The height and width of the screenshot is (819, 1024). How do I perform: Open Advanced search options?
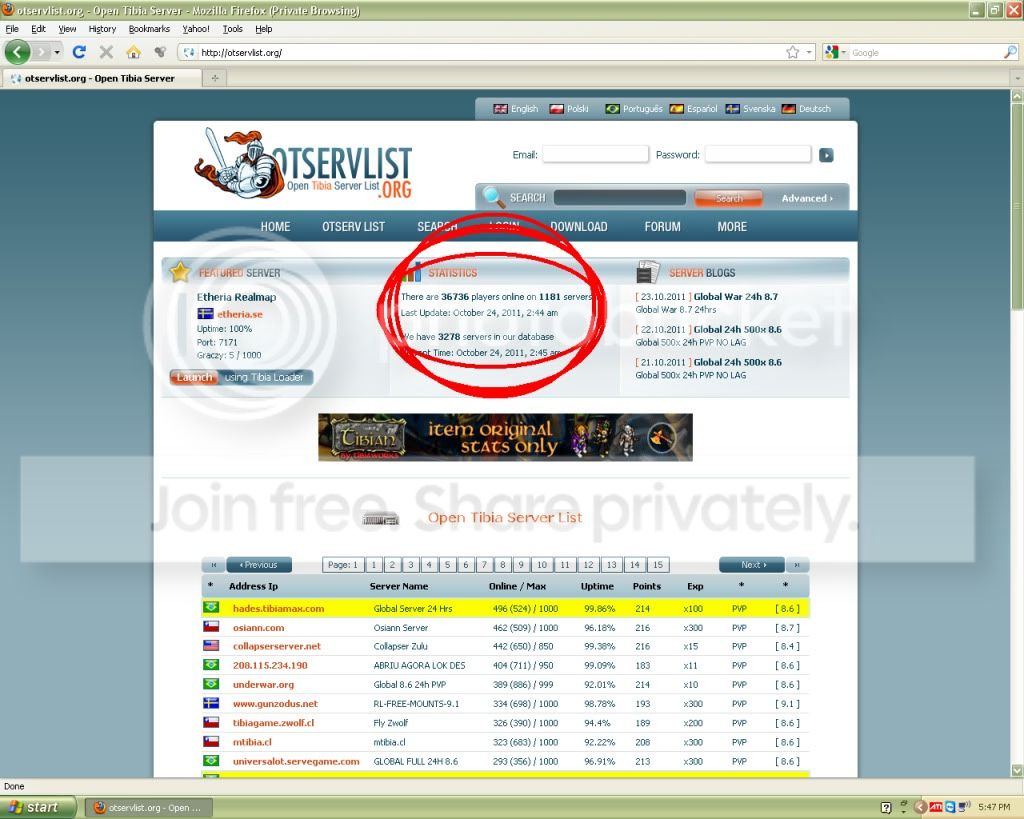(807, 198)
